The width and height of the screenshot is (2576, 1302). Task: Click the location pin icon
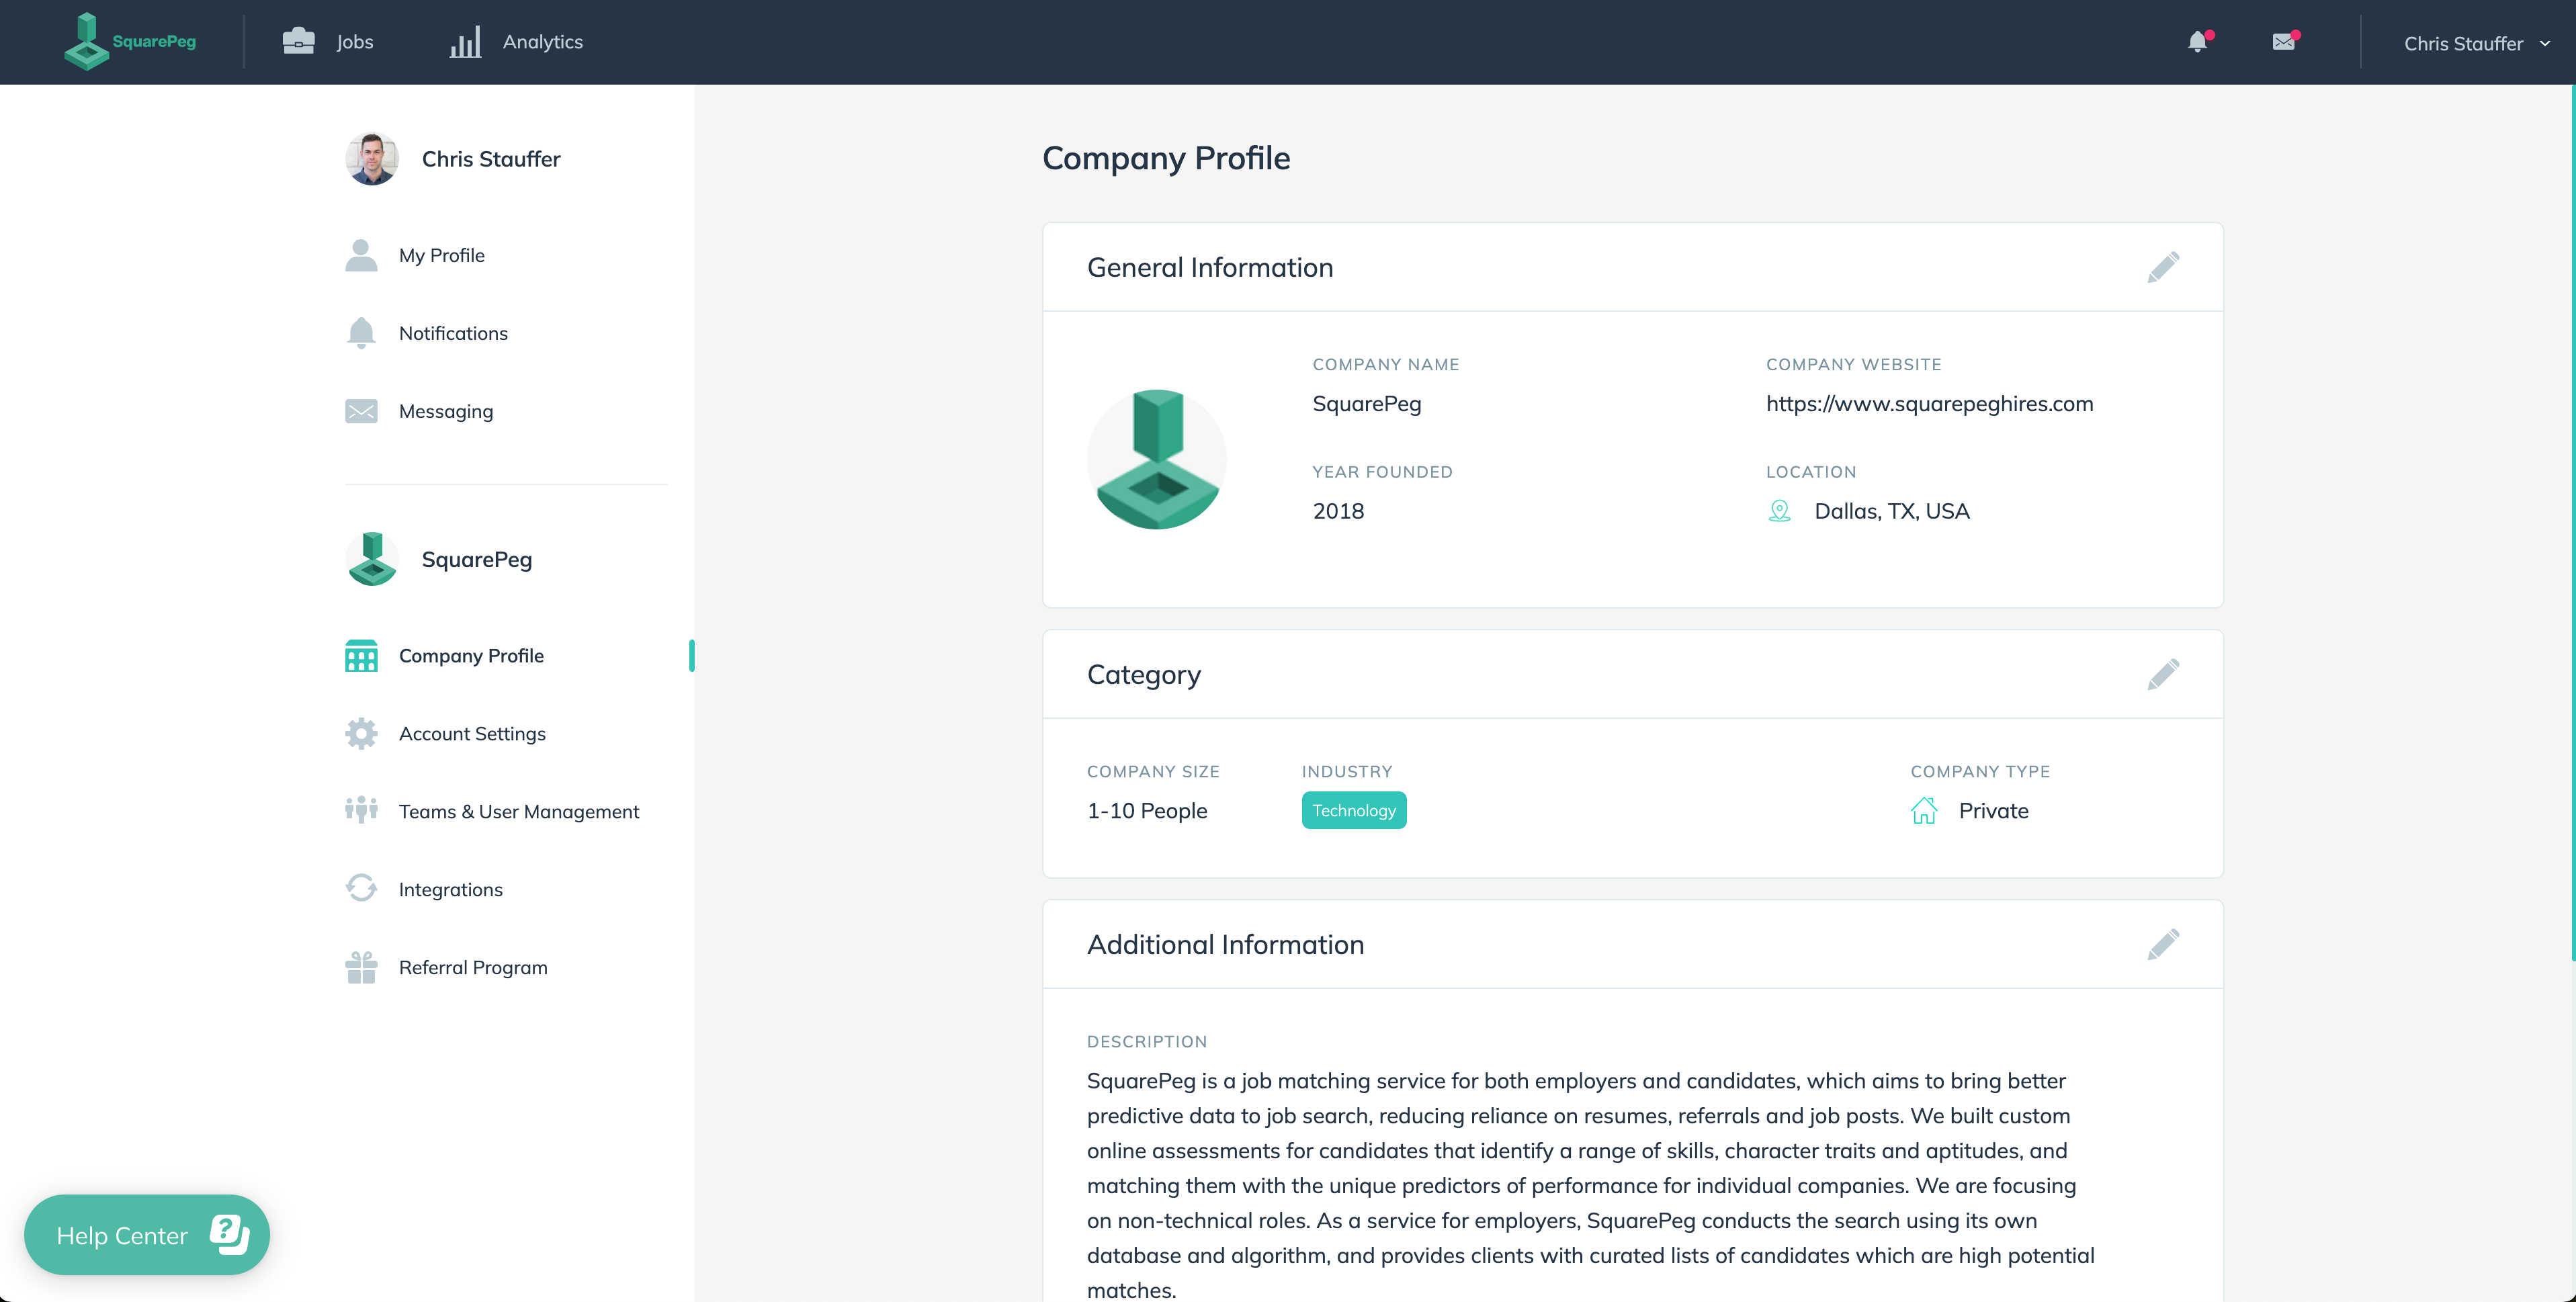pos(1779,511)
